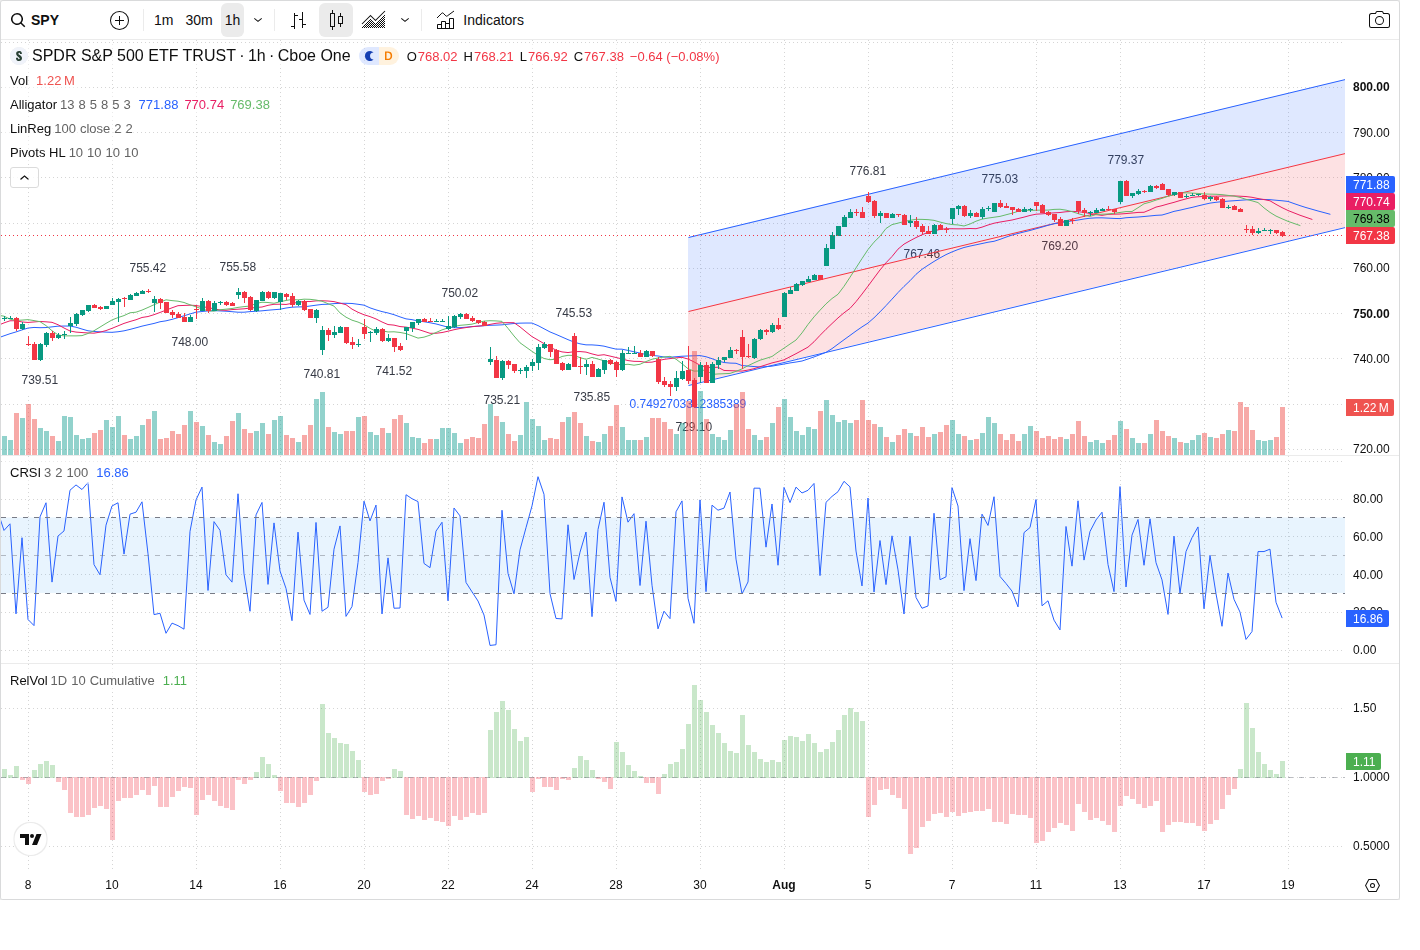
Task: Click the 30 date on time axis
Action: coord(700,885)
